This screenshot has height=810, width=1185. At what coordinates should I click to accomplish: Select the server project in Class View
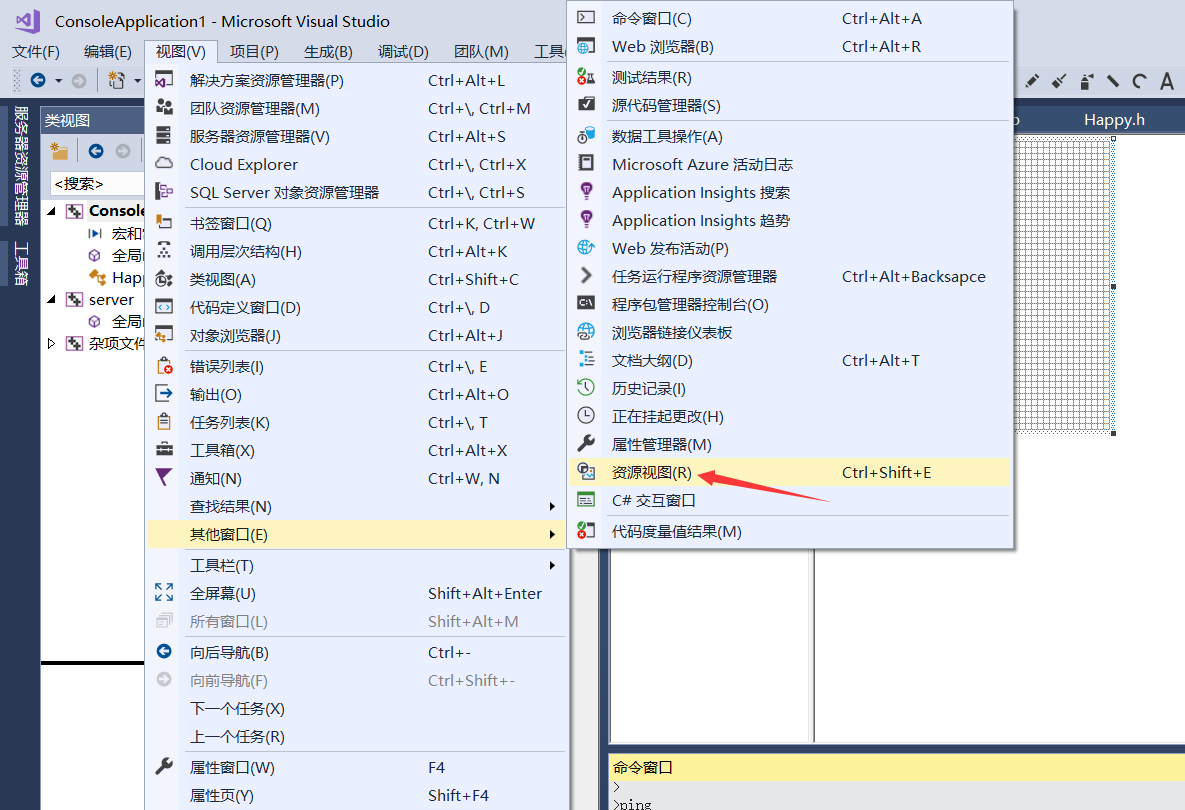(110, 300)
